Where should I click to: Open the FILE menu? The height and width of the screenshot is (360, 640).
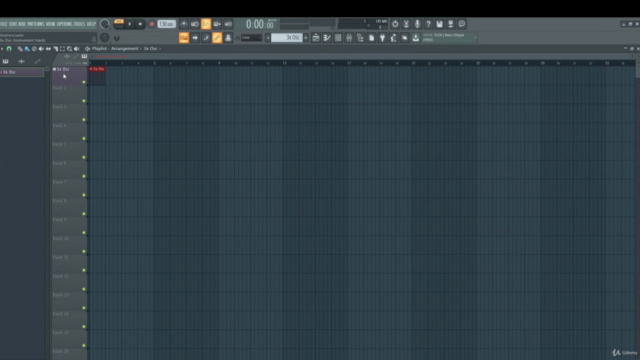click(4, 24)
